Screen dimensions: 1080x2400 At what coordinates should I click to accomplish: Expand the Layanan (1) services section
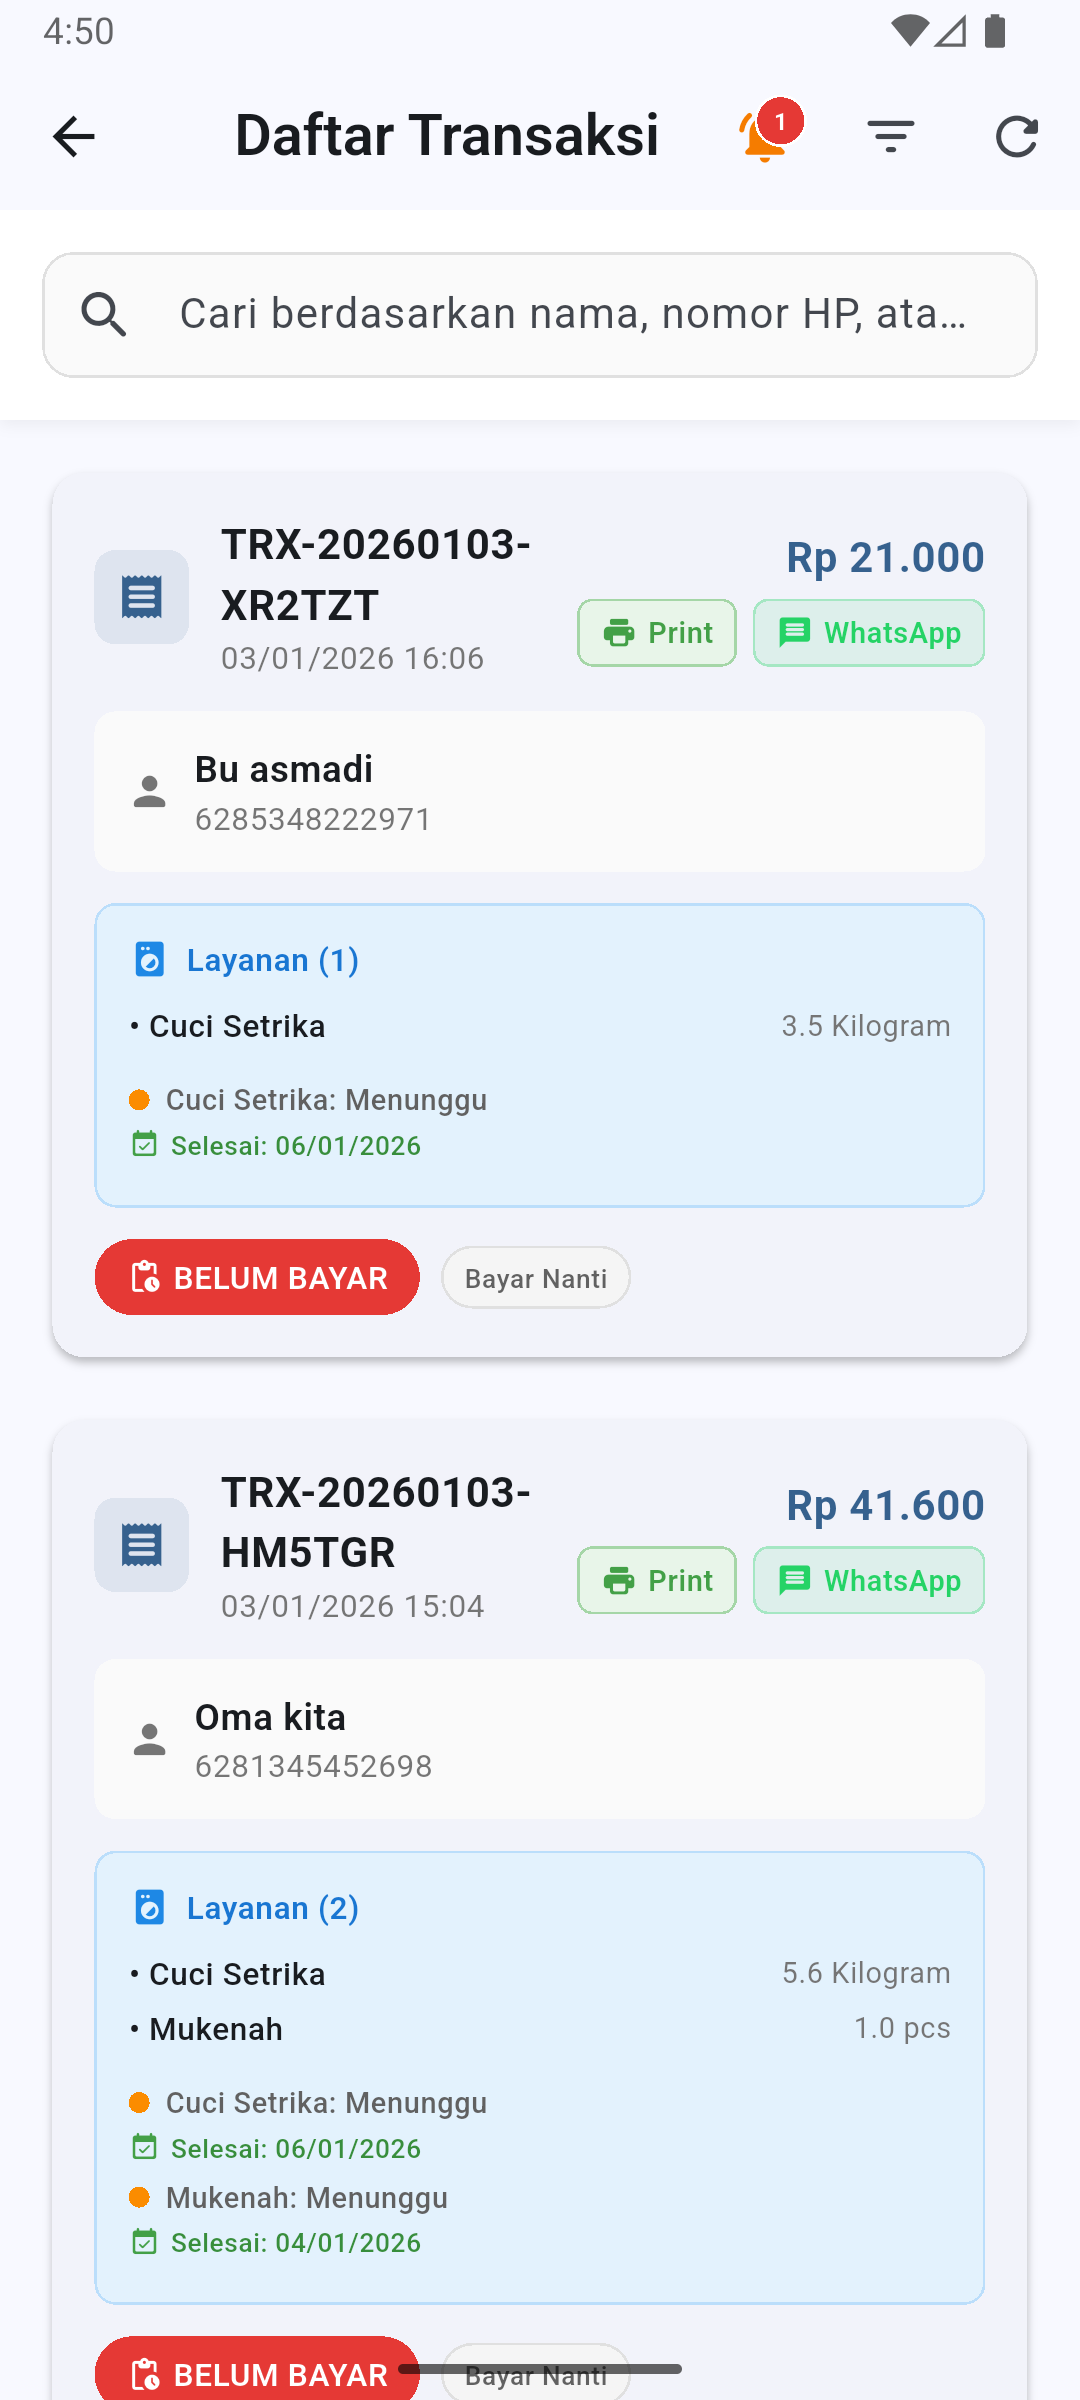coord(272,960)
